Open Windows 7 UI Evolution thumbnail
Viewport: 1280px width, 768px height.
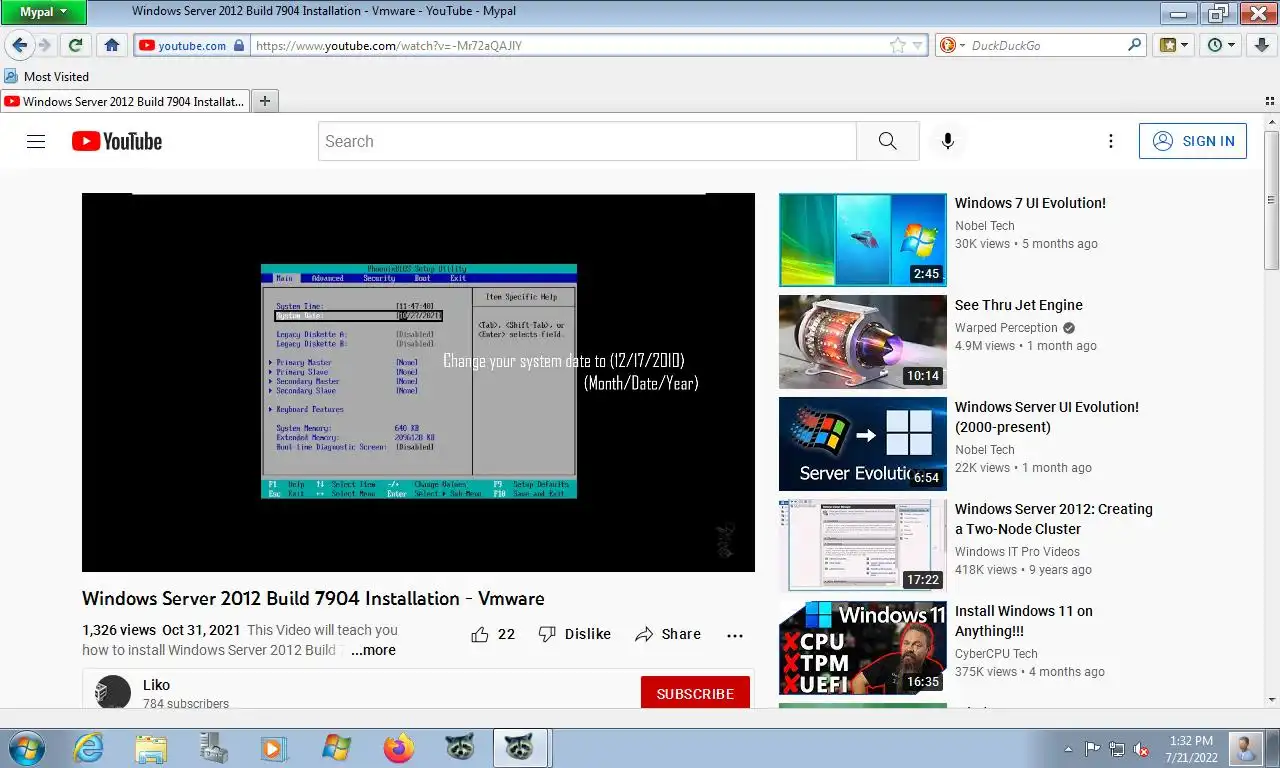point(863,240)
